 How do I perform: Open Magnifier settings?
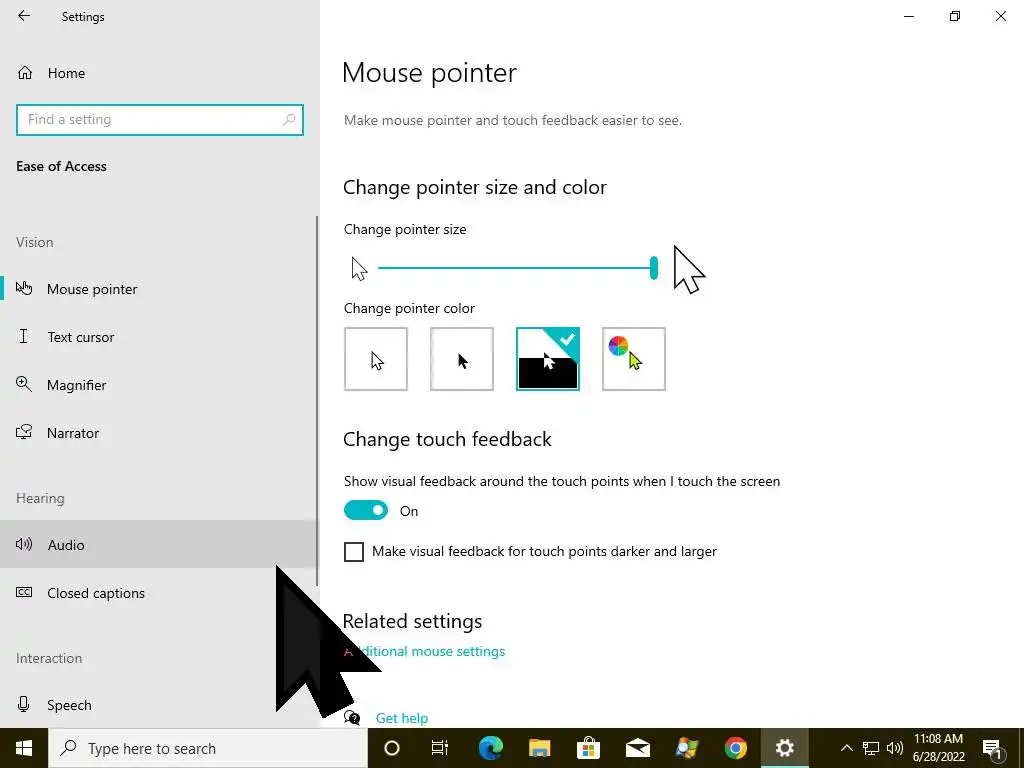pyautogui.click(x=158, y=385)
